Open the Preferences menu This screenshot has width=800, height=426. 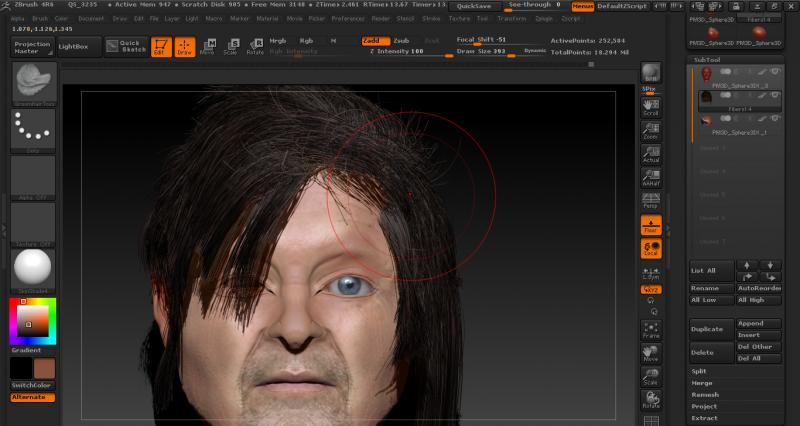point(348,18)
